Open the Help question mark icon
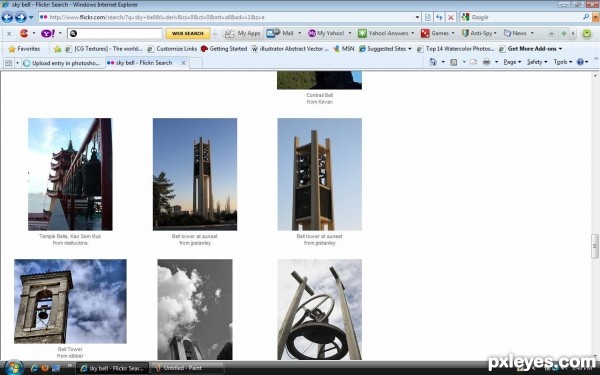Screen dimensions: 600x375 pos(580,62)
